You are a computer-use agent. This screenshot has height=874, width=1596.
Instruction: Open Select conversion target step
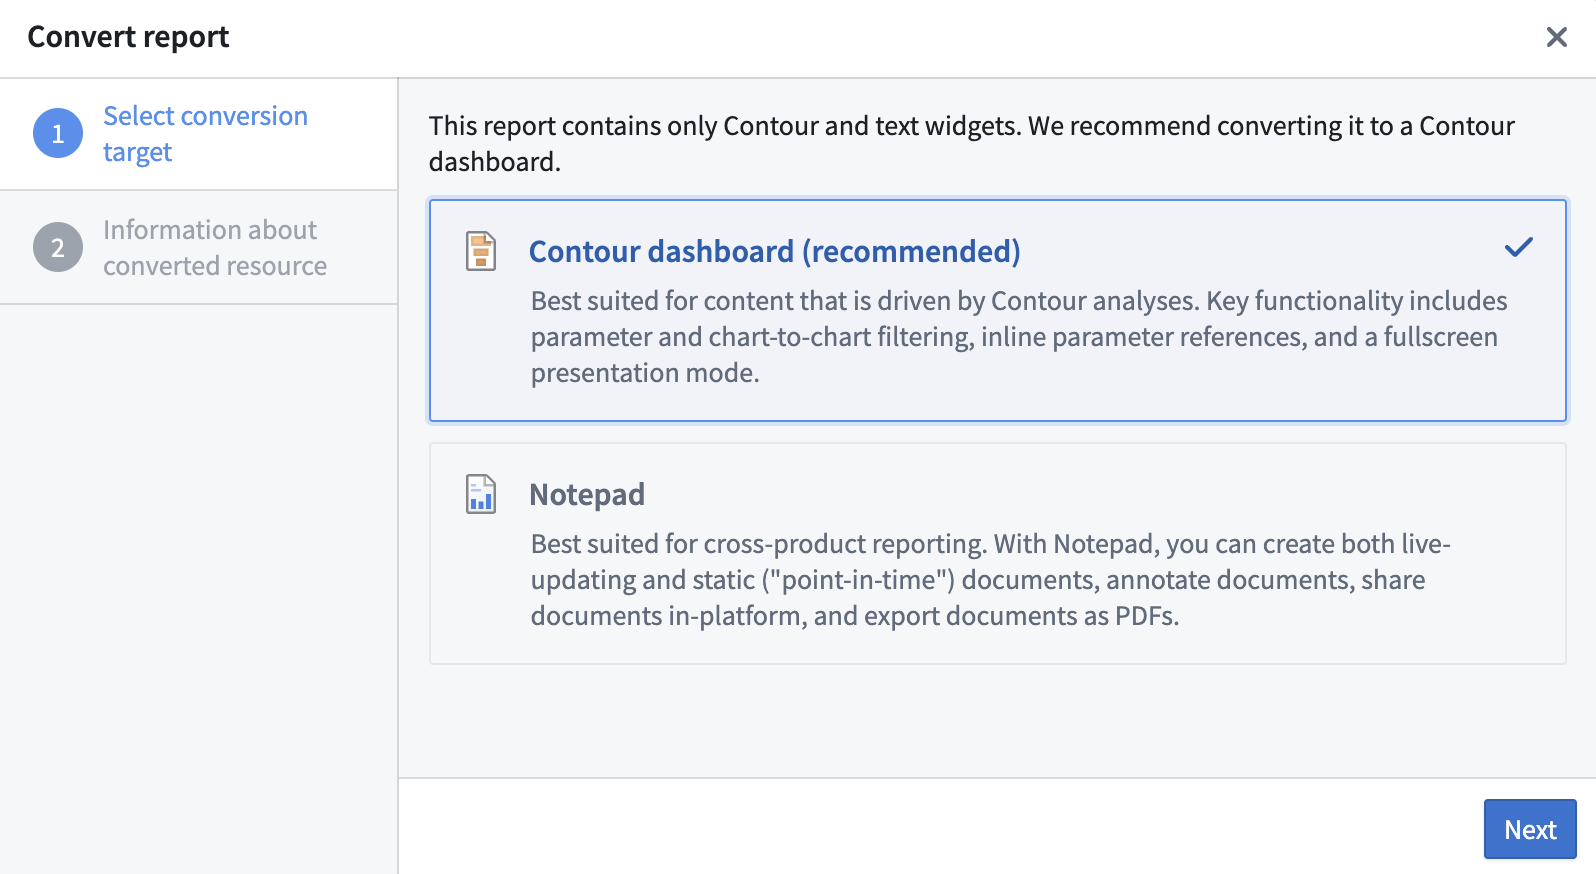click(x=199, y=134)
